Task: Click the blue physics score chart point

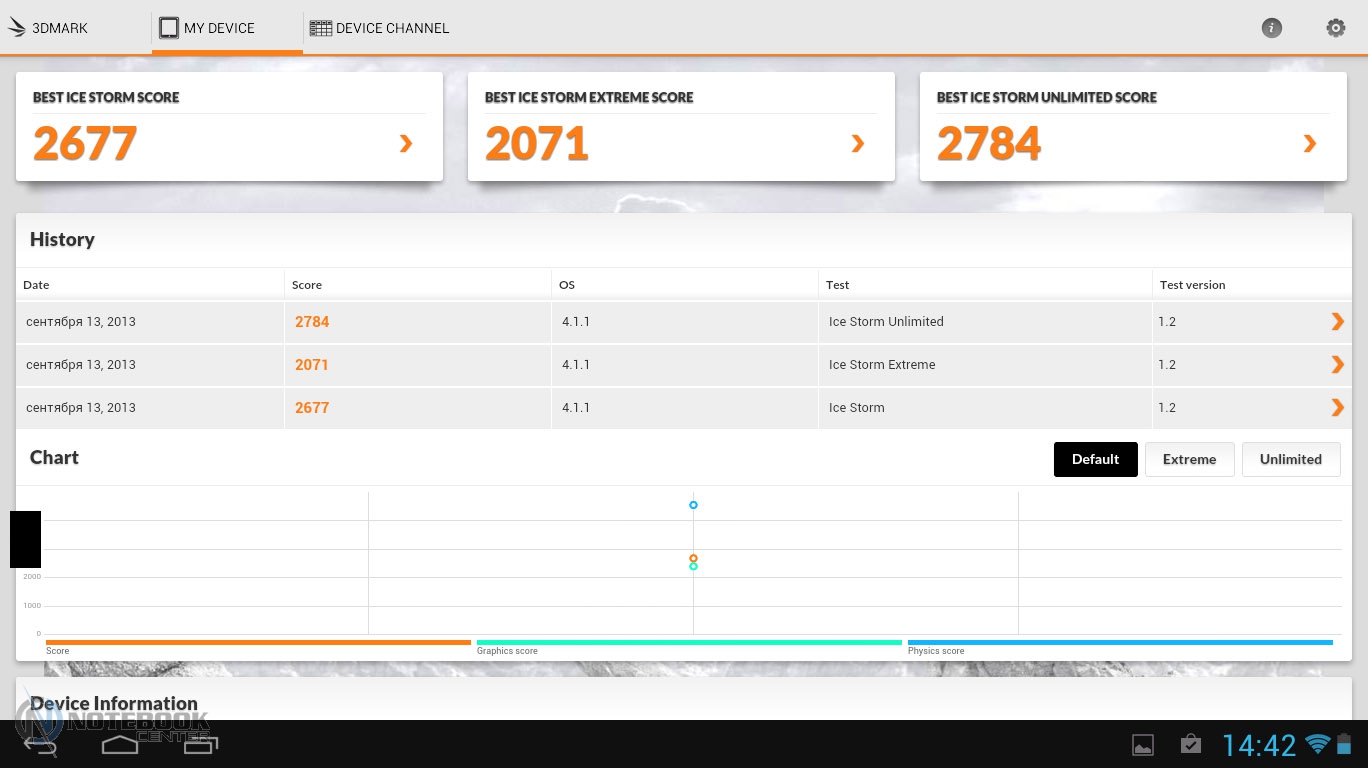Action: [693, 505]
